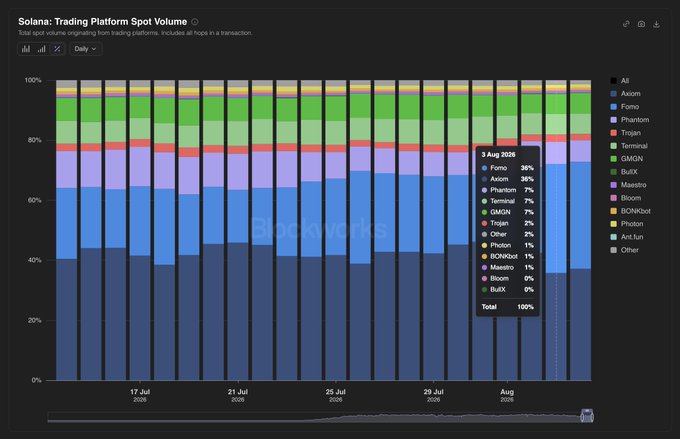Click the last bar on the chart

click(581, 230)
